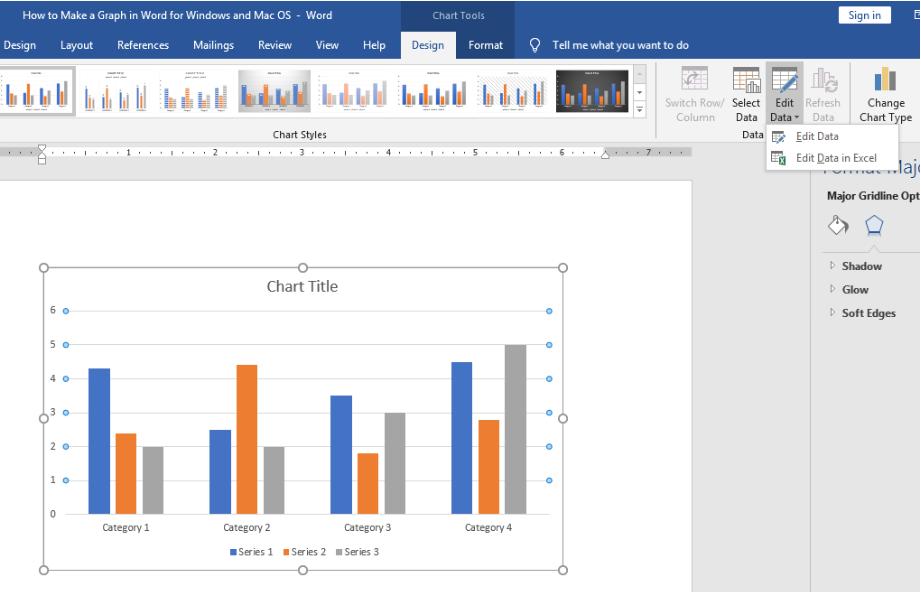The image size is (921, 593).
Task: Select the Effects pentagon icon in Format pane
Action: (x=874, y=225)
